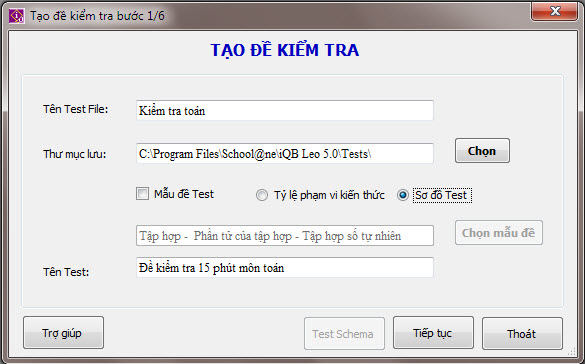Click the disabled Test Schema button
Screen dimensions: 585x364
[344, 333]
